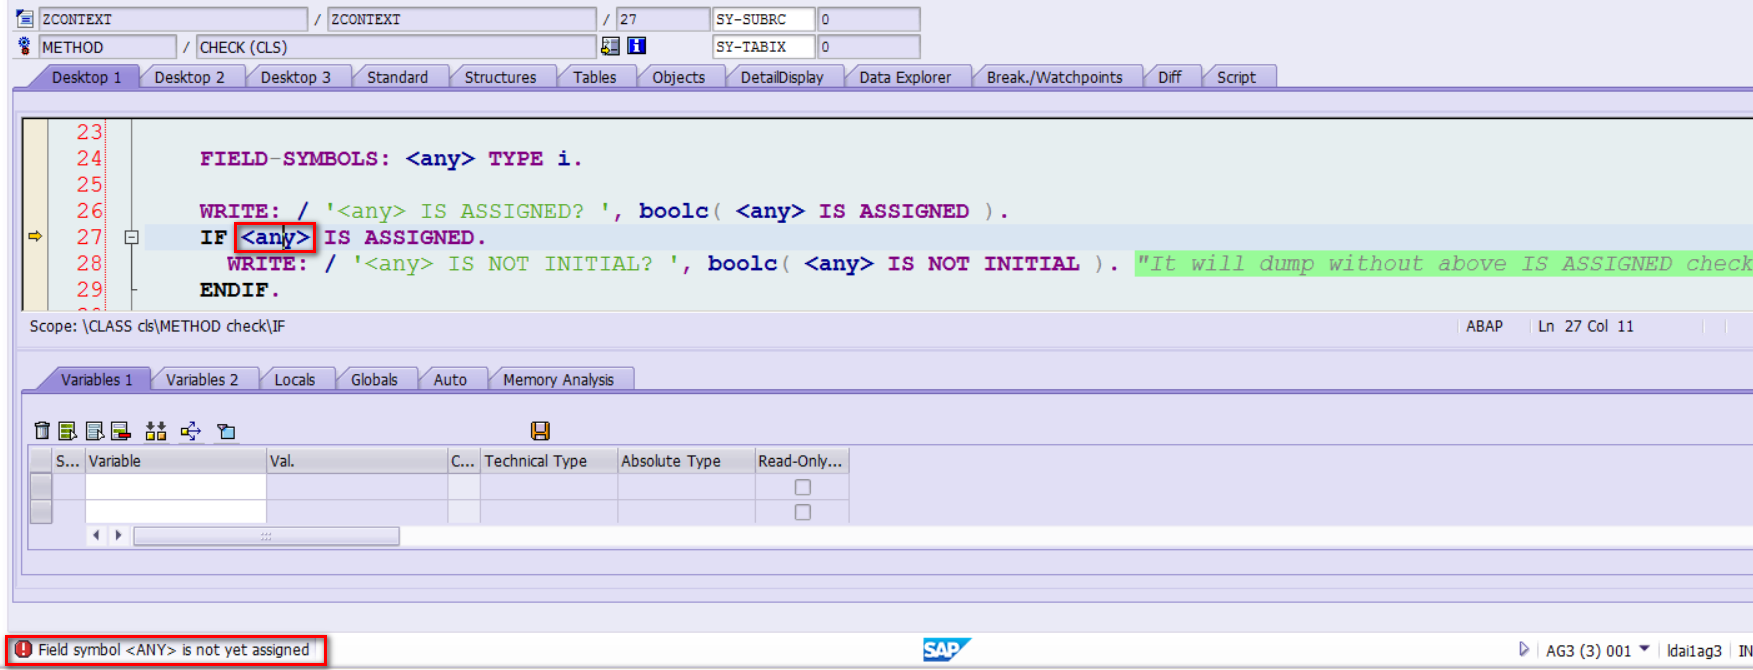Viewport: 1753px width, 670px height.
Task: Click the red error icon in status bar
Action: point(23,650)
